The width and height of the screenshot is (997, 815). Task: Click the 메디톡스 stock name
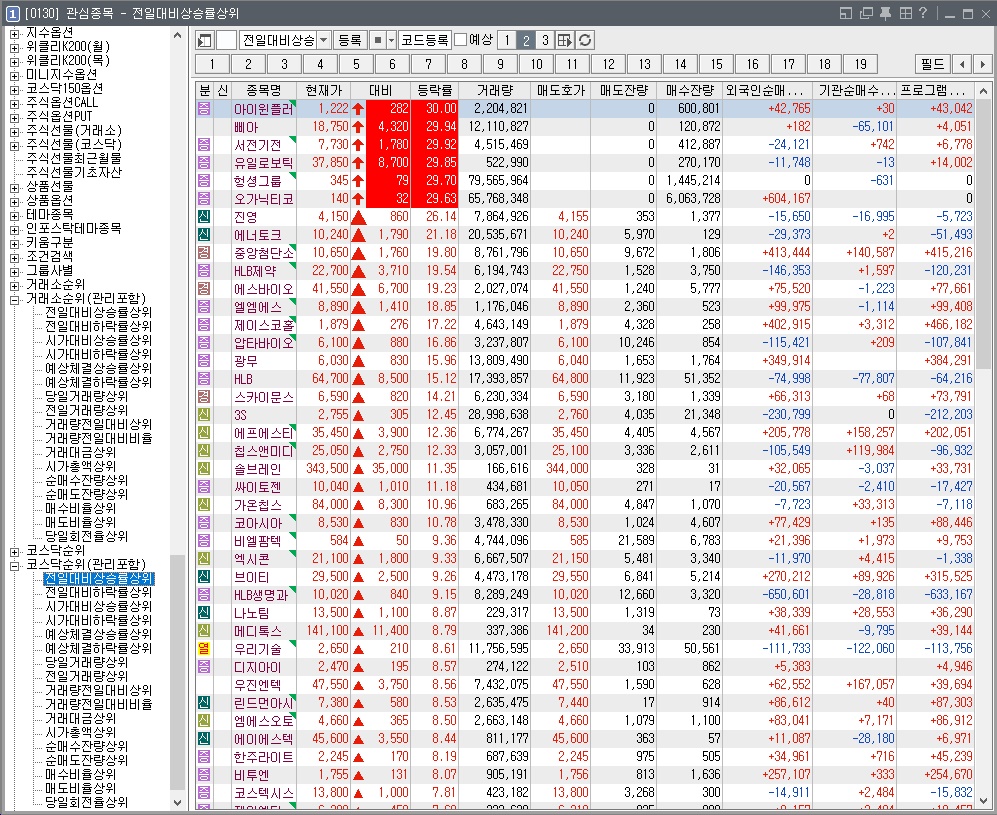pos(258,631)
